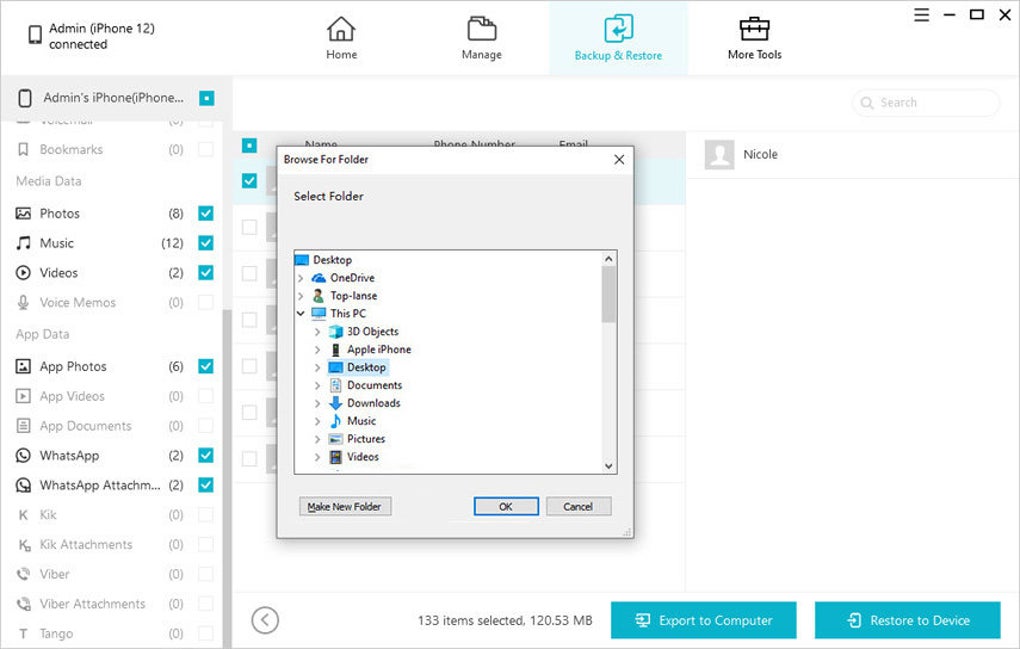This screenshot has height=649, width=1020.
Task: Click the WhatsApp icon in sidebar
Action: pos(23,455)
